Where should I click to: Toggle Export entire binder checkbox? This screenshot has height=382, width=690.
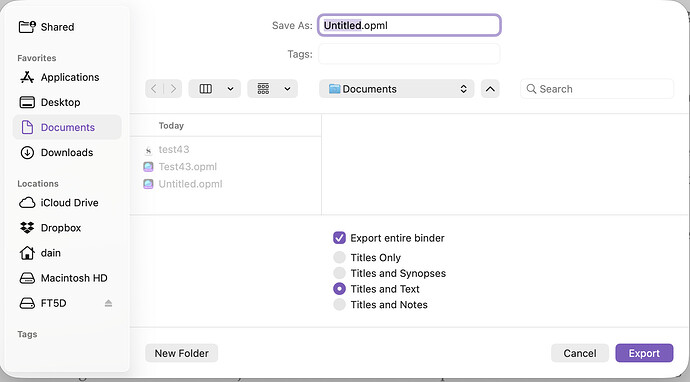[x=339, y=238]
